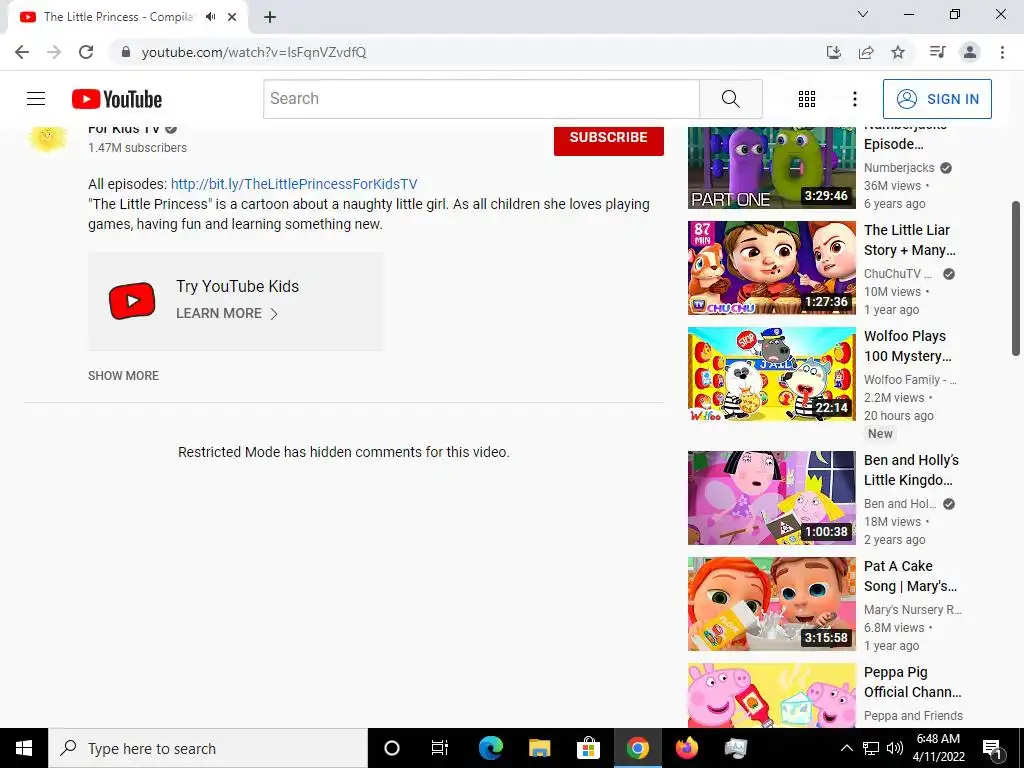Click the taskbar 'Type here to search' box
The width and height of the screenshot is (1024, 768).
point(208,748)
